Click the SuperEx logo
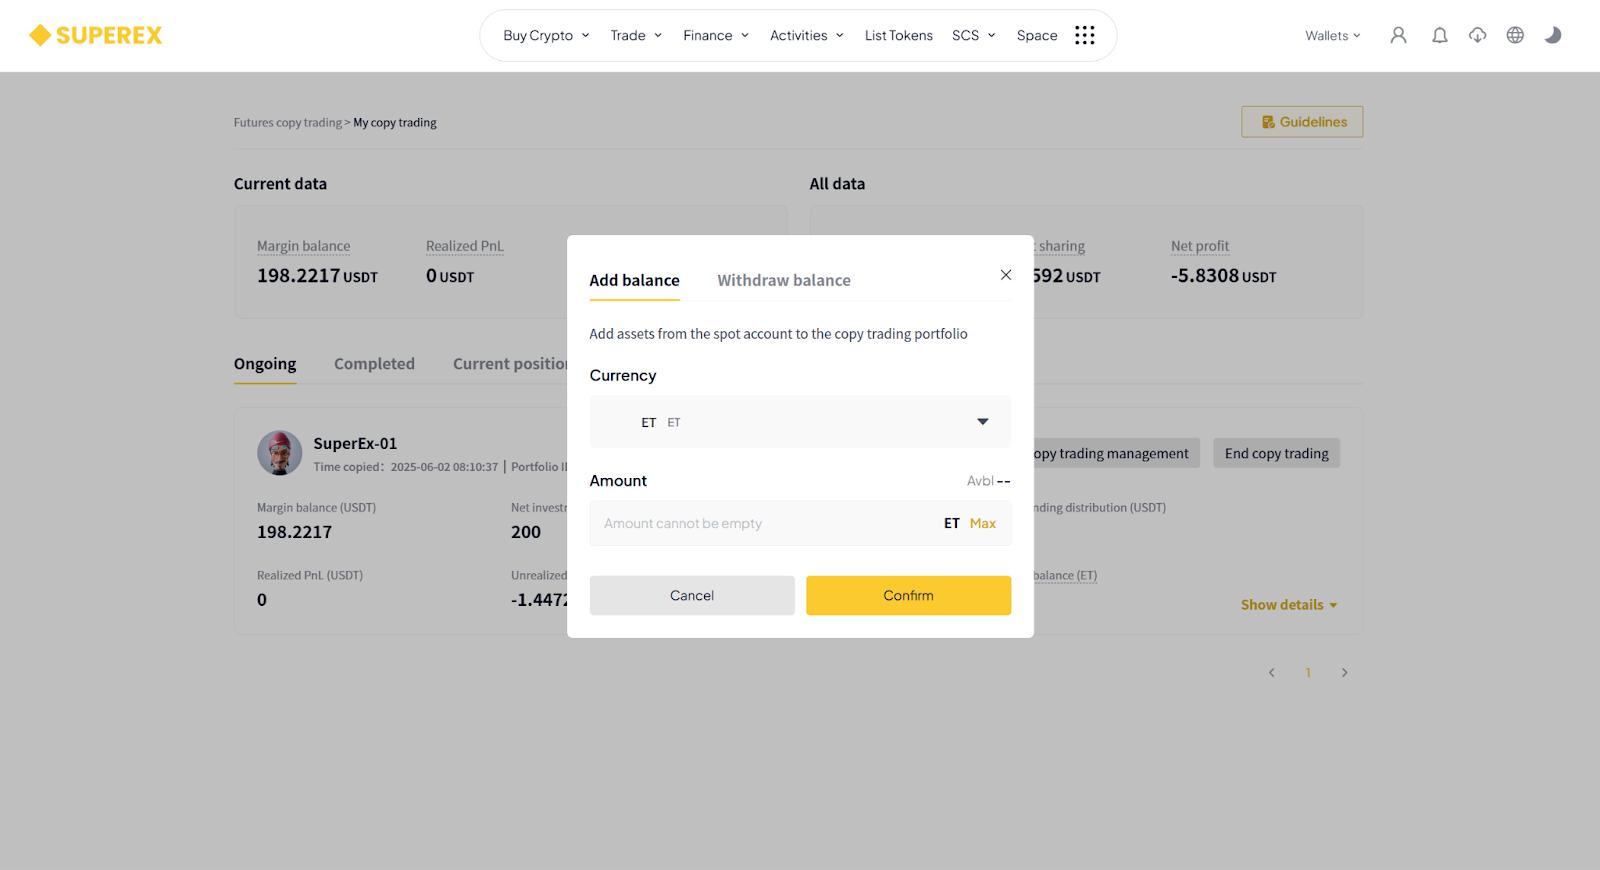The image size is (1600, 870). [x=96, y=35]
